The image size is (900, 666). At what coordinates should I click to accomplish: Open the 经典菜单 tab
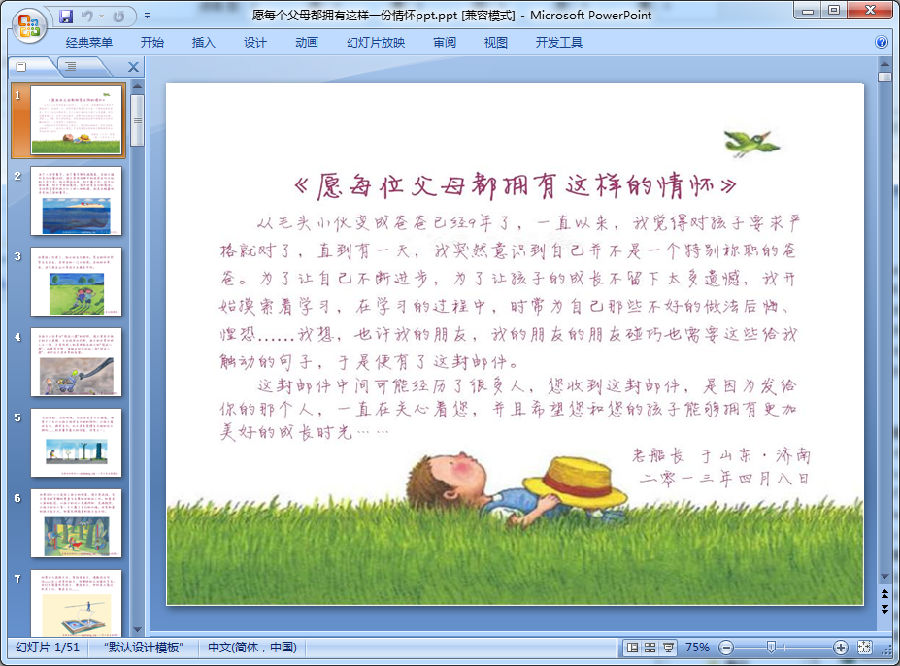coord(89,42)
